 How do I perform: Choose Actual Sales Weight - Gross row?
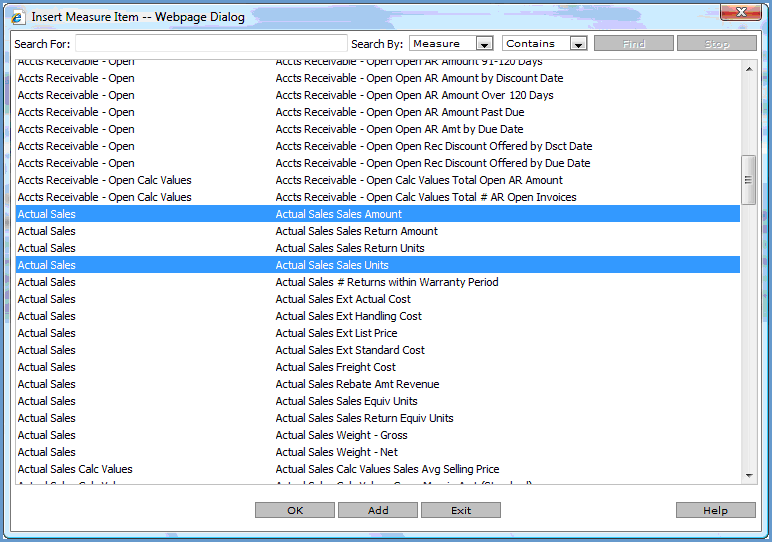[341, 435]
